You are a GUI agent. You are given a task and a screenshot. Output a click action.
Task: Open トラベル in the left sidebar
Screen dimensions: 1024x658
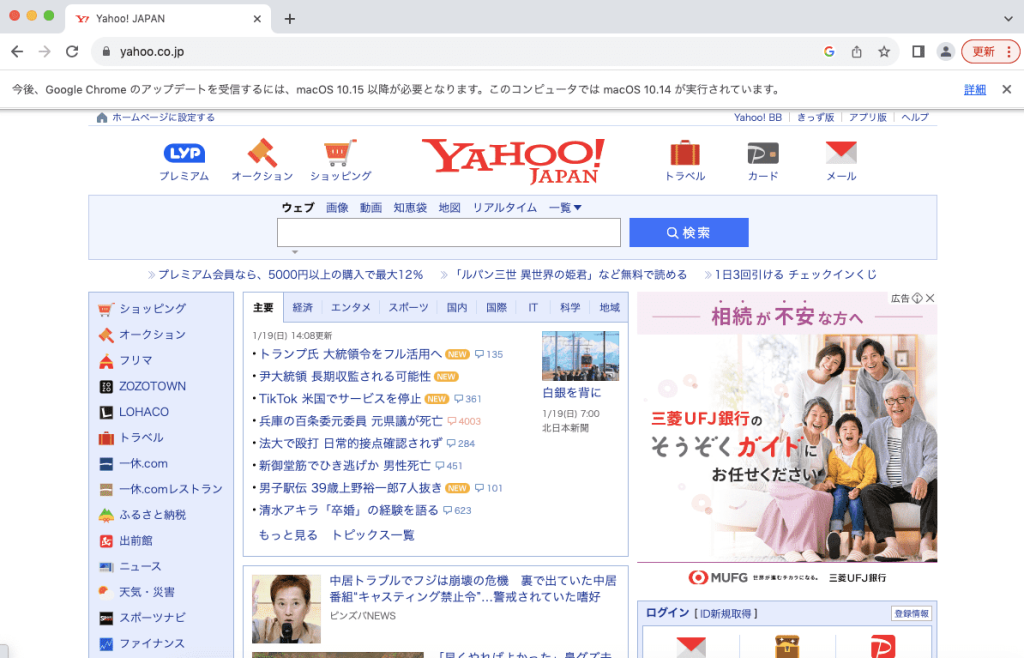141,438
